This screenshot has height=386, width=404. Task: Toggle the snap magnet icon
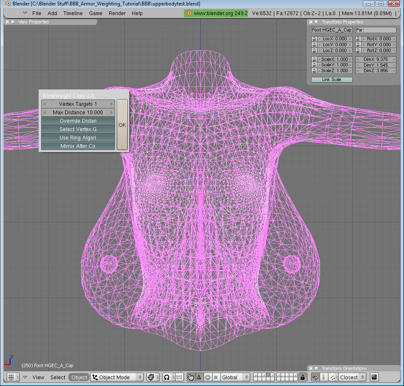click(315, 377)
